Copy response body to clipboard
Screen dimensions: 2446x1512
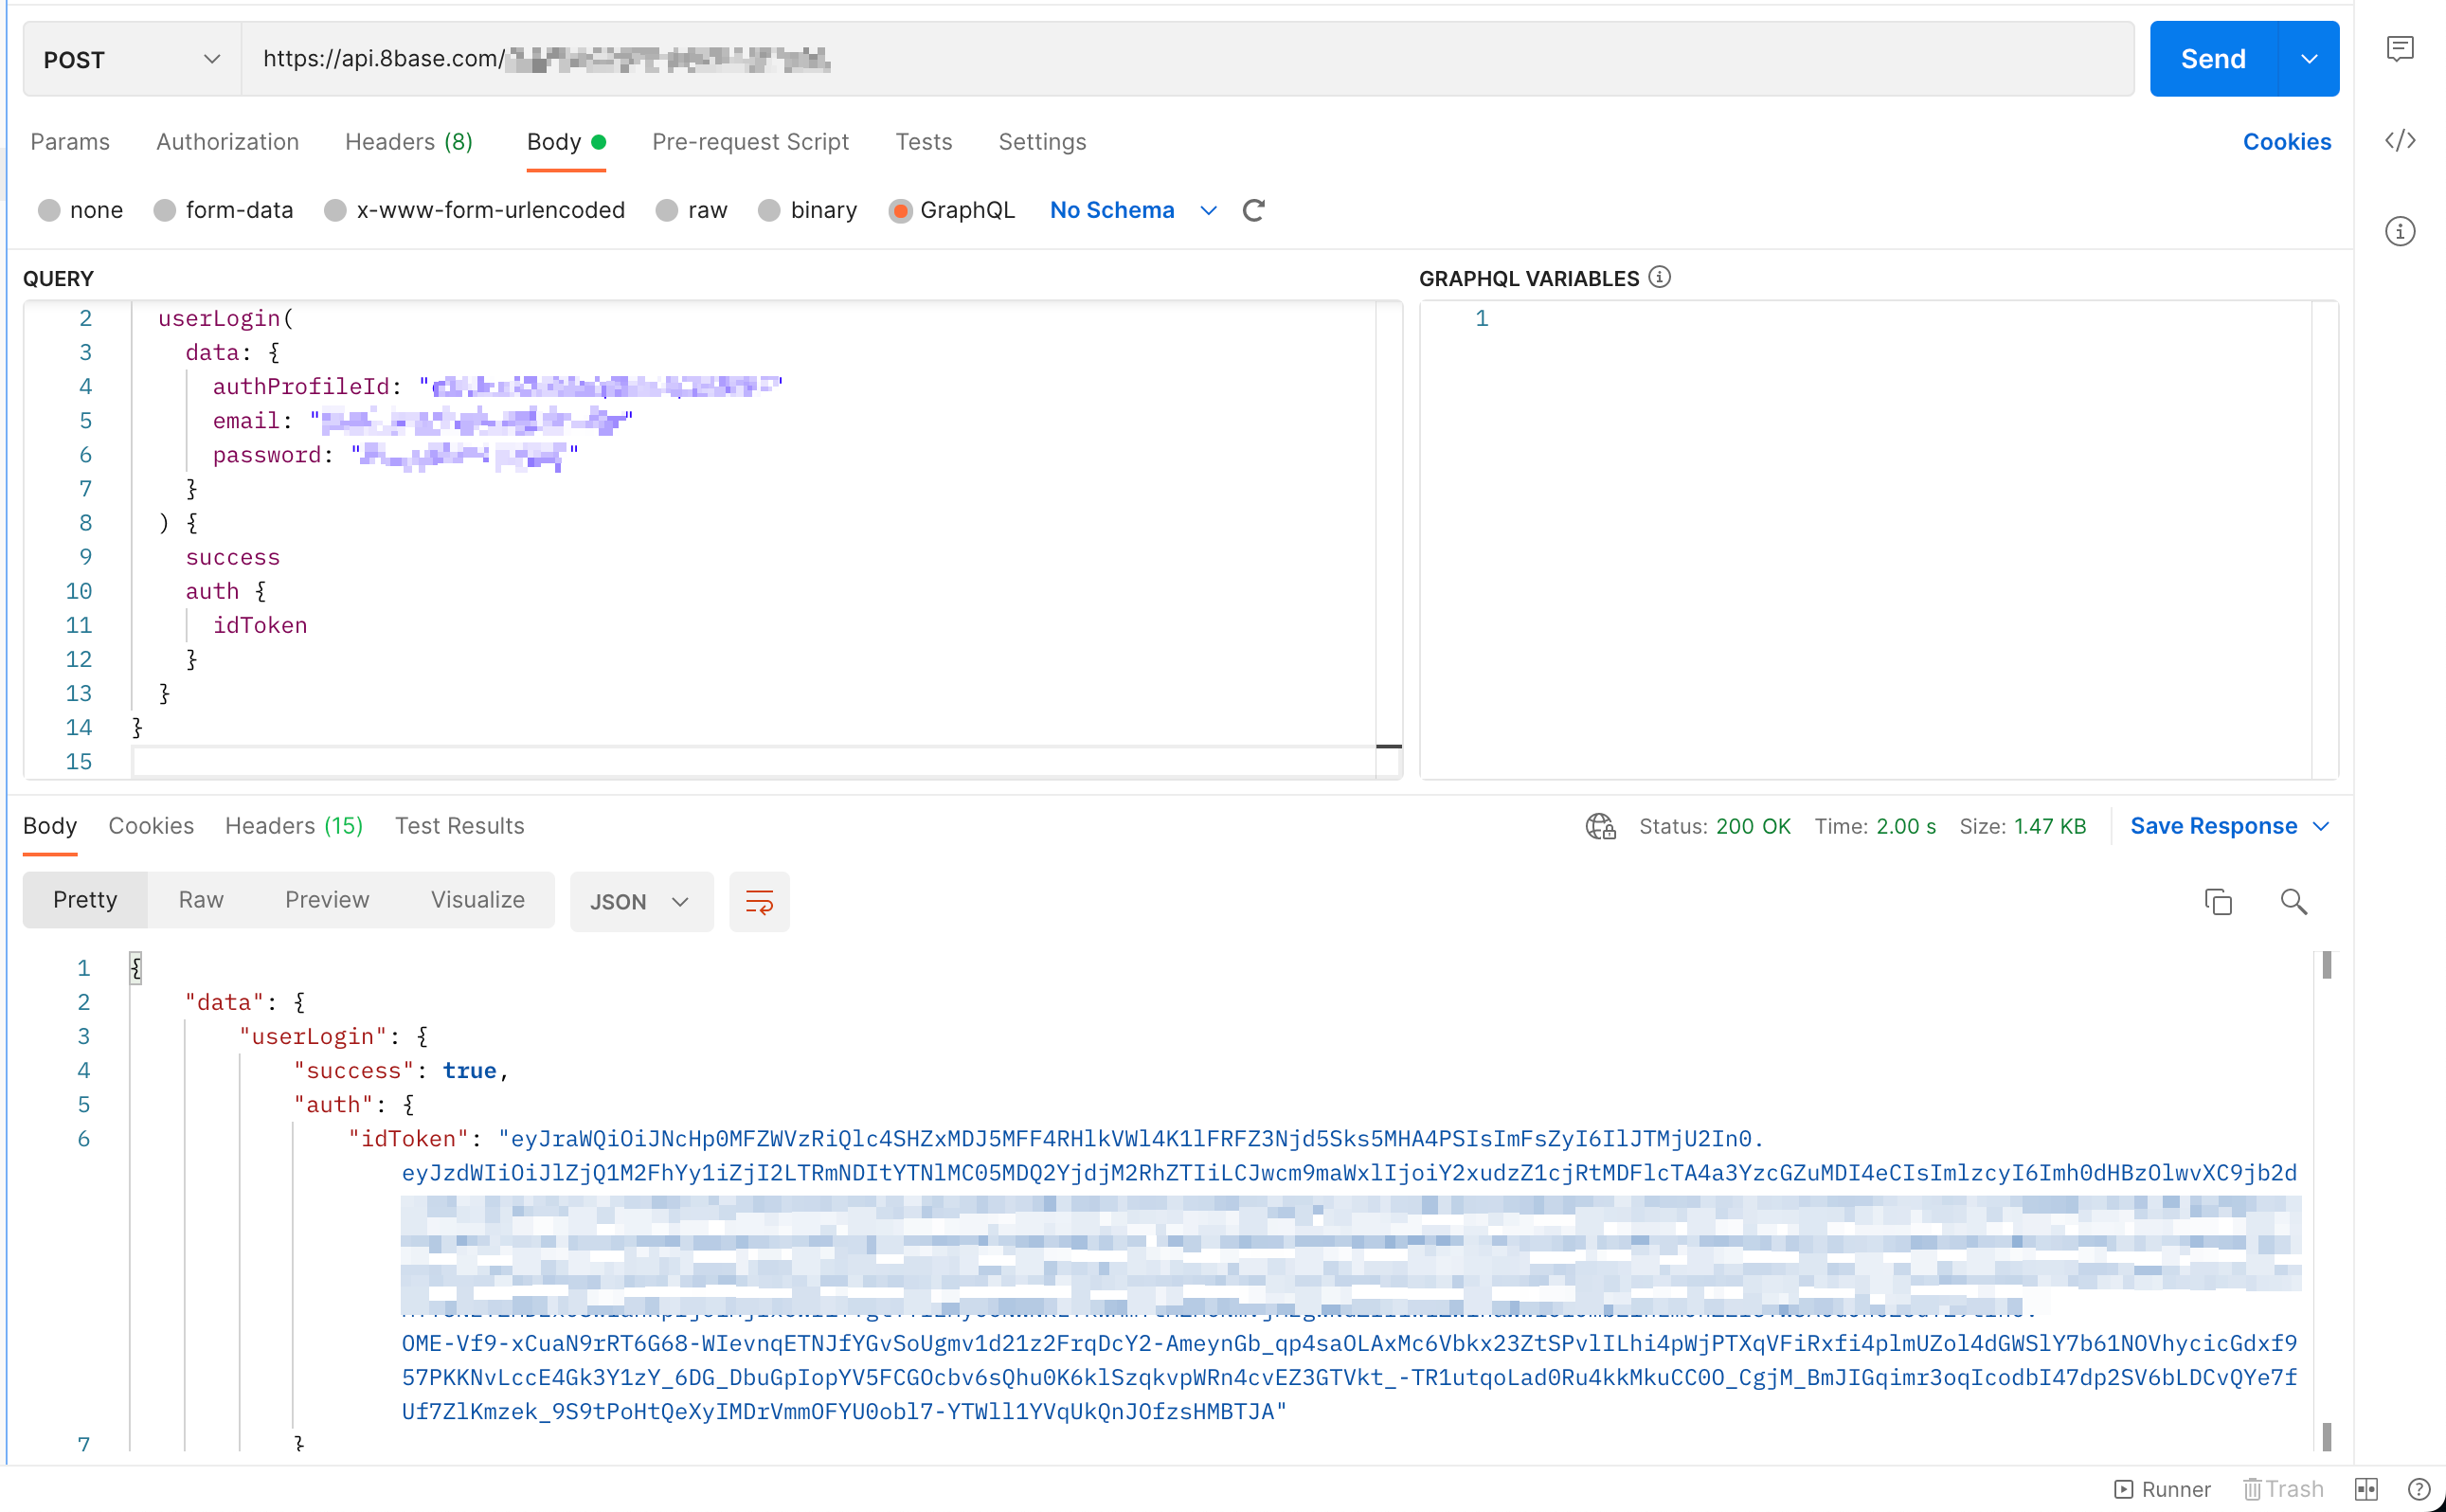pos(2217,902)
